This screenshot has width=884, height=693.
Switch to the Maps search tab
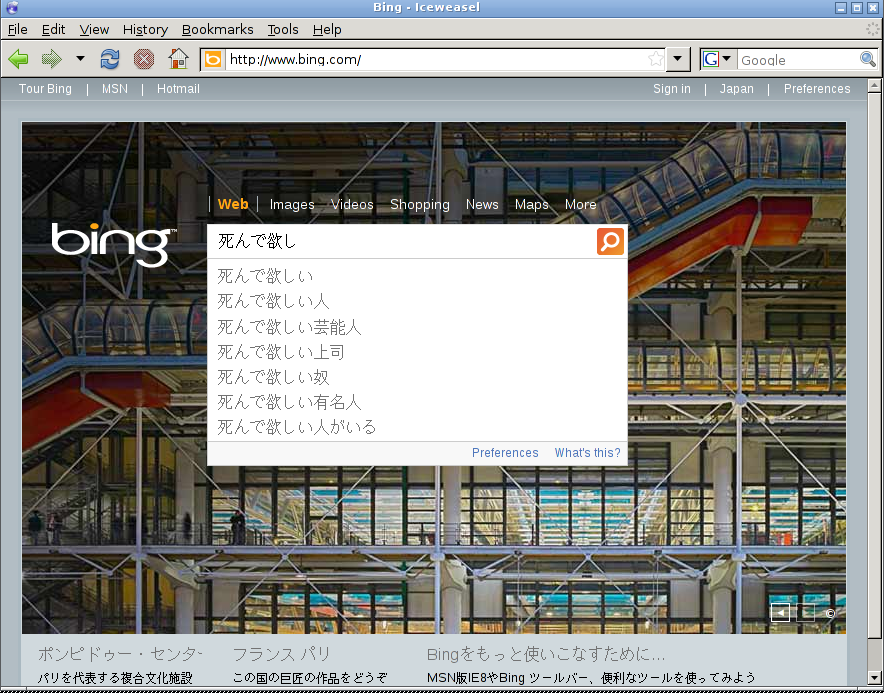click(x=532, y=205)
